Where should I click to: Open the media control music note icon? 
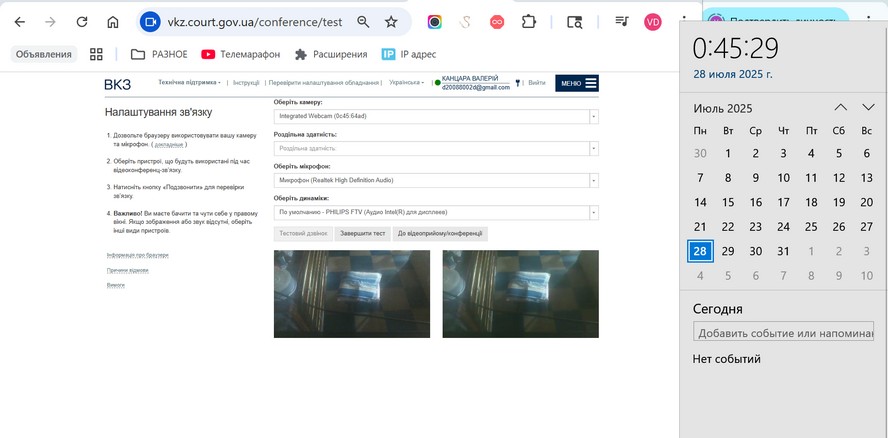click(622, 22)
